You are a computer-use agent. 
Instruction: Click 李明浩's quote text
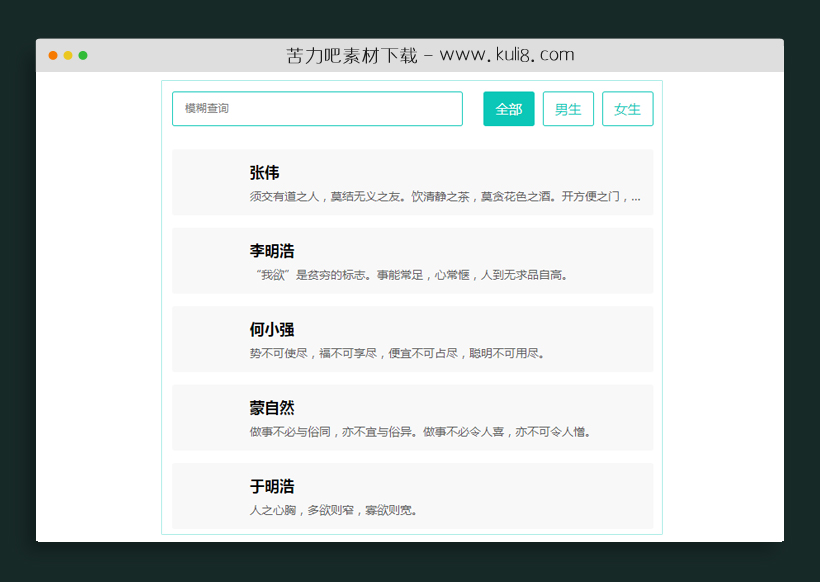410,273
